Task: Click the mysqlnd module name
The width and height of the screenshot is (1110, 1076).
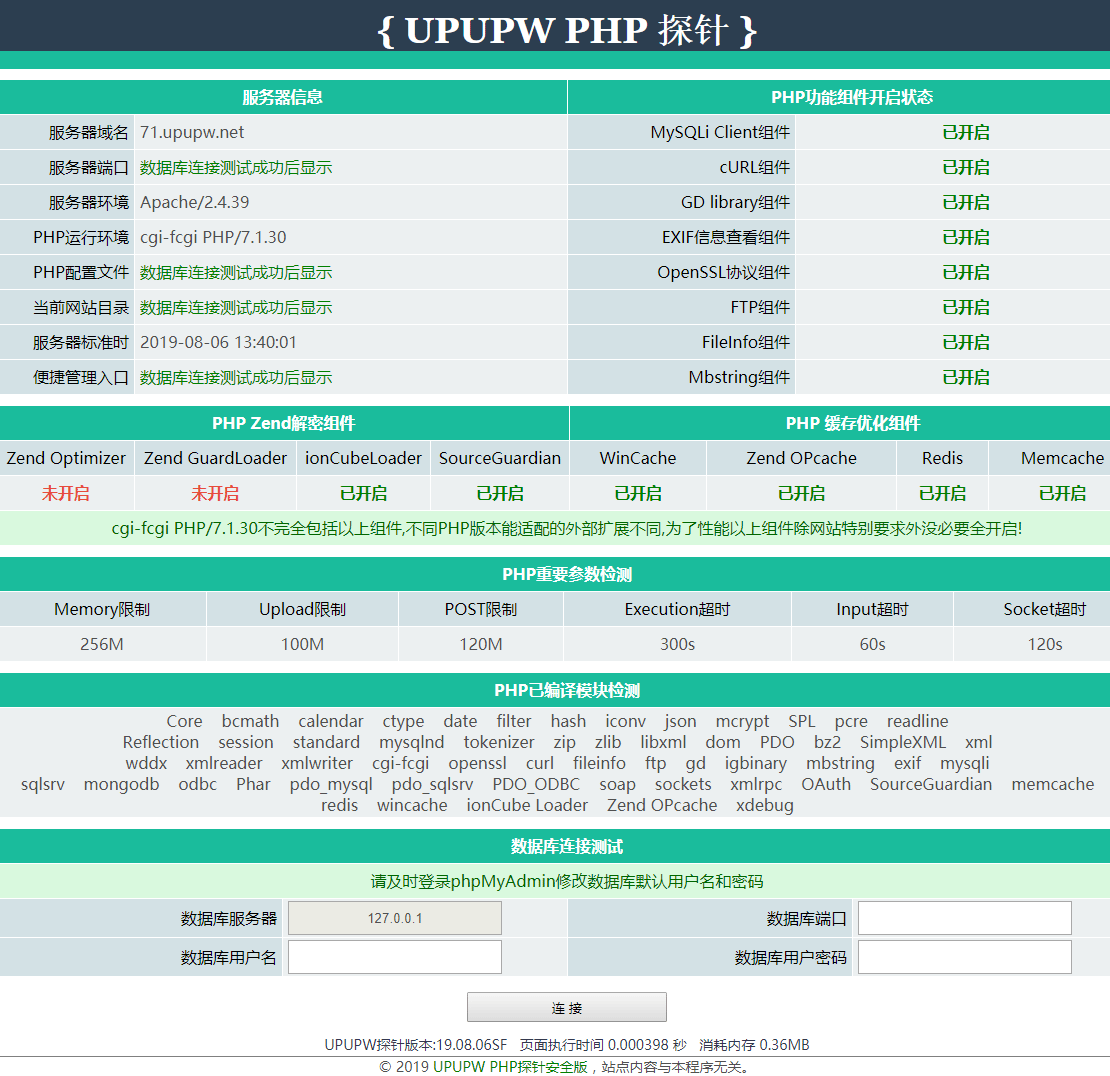Action: 411,743
